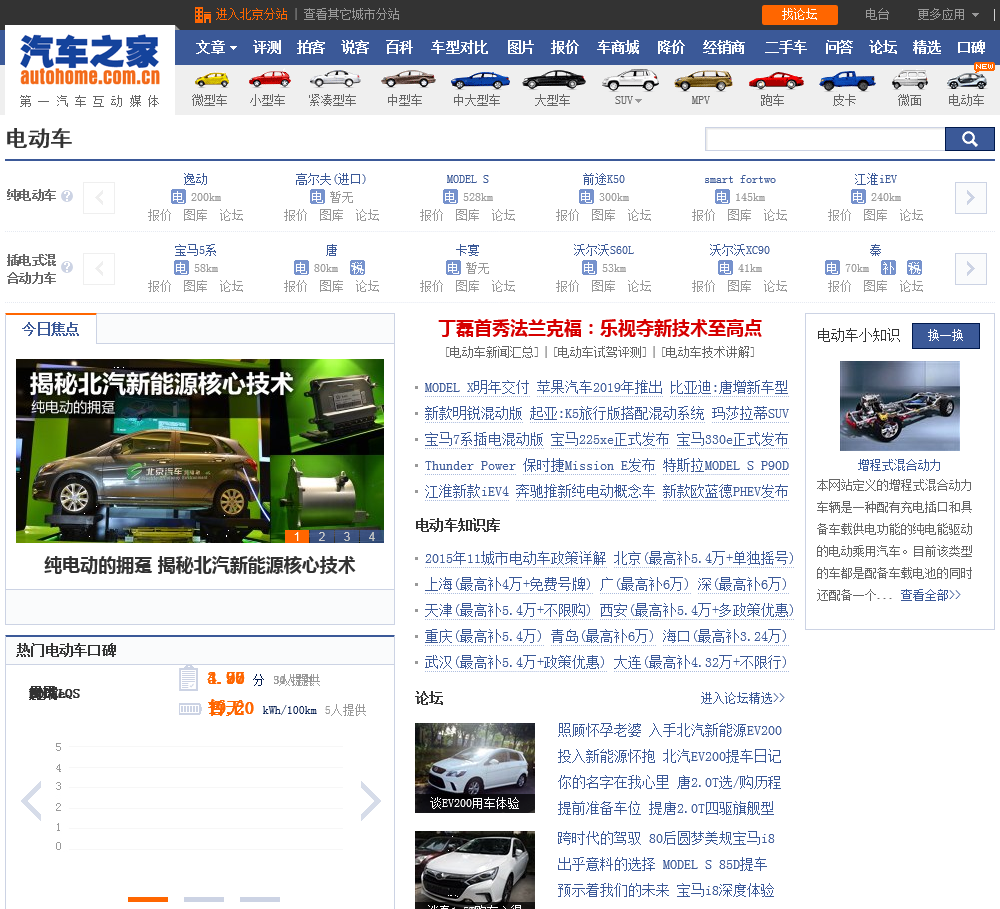Open 苹果汽车2019年推出 news link

599,387
